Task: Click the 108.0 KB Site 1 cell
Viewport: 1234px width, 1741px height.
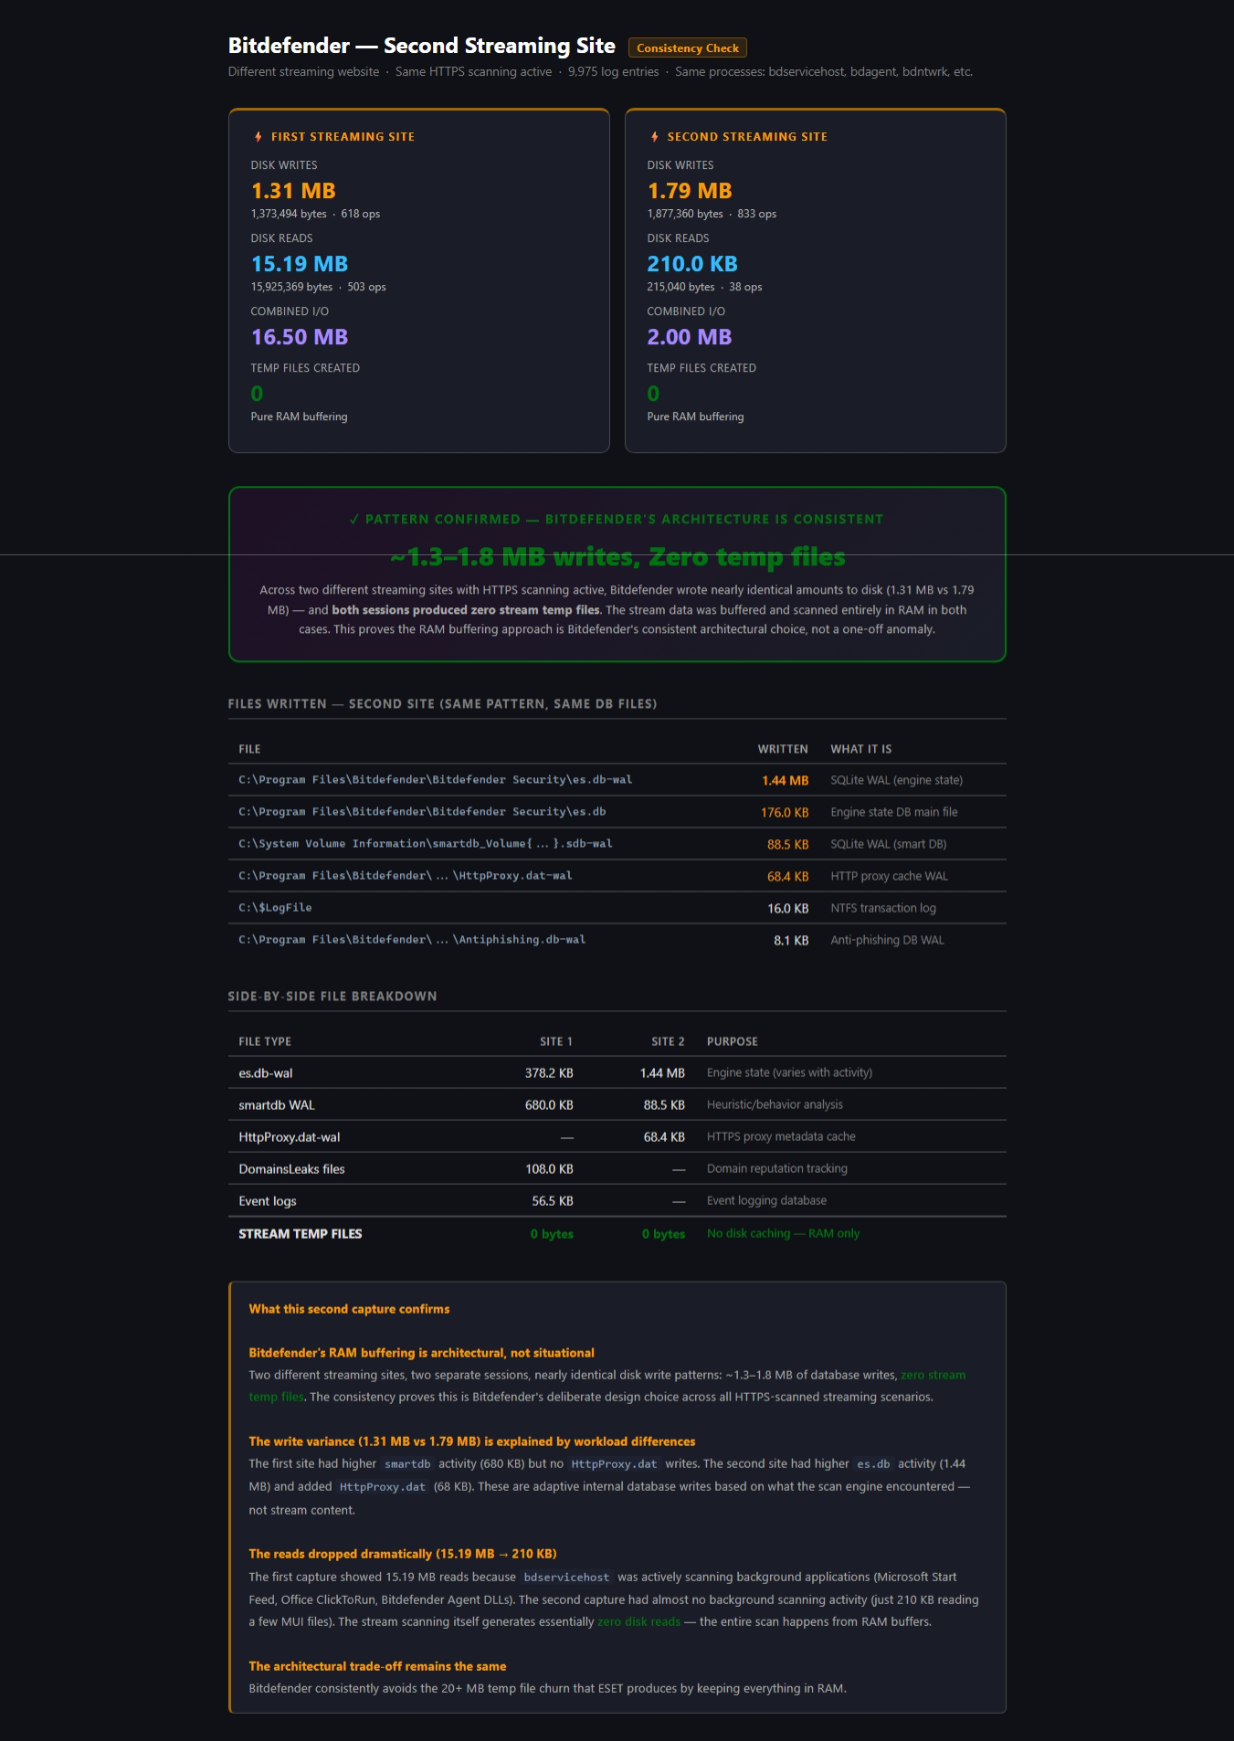Action: pos(549,1169)
